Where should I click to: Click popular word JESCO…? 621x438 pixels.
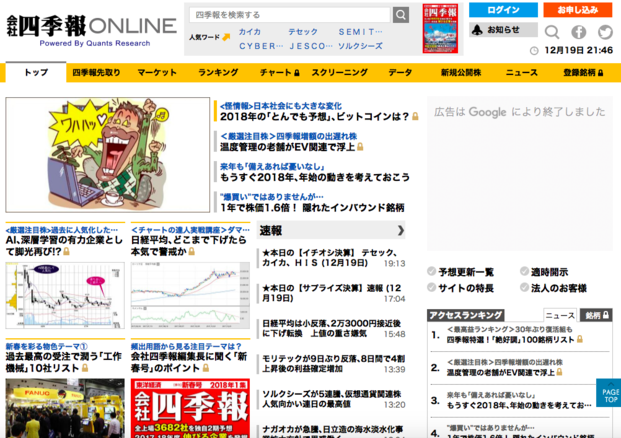click(x=311, y=46)
